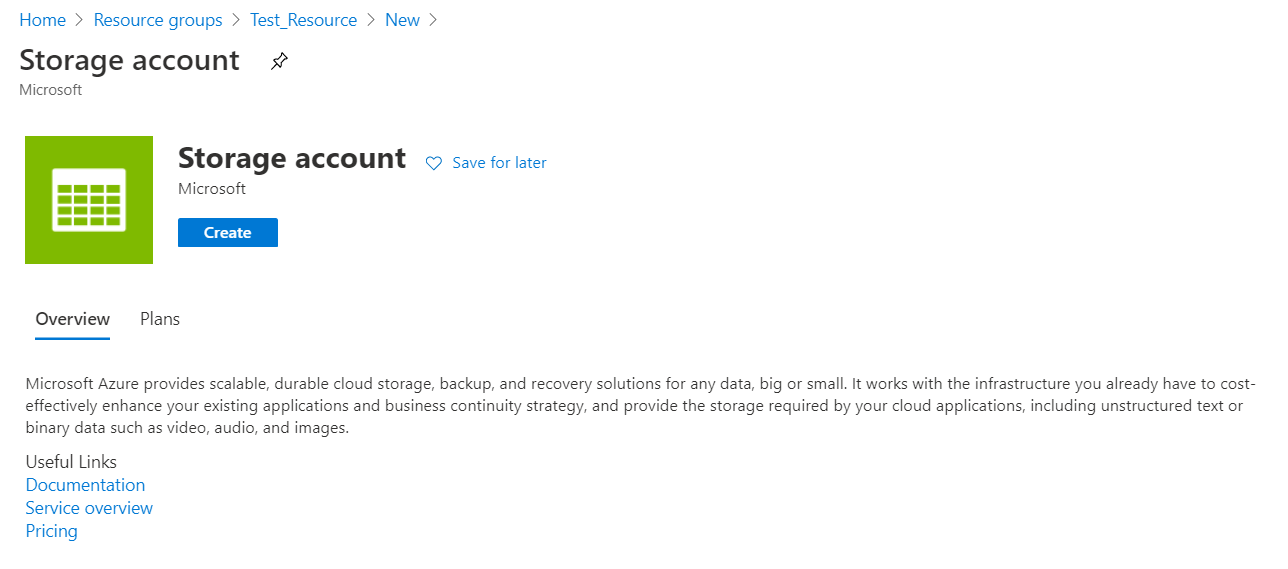Click the top Storage account page title
This screenshot has width=1288, height=569.
coord(129,60)
